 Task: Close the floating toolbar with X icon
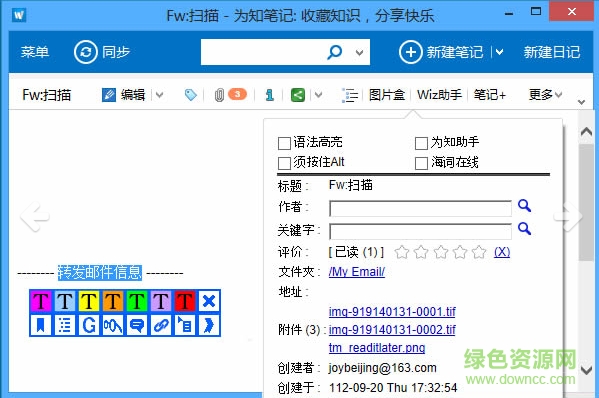click(209, 301)
